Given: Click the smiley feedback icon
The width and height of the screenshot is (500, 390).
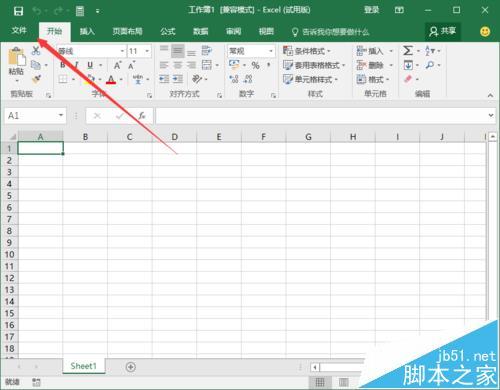Looking at the screenshot, I should click(485, 32).
